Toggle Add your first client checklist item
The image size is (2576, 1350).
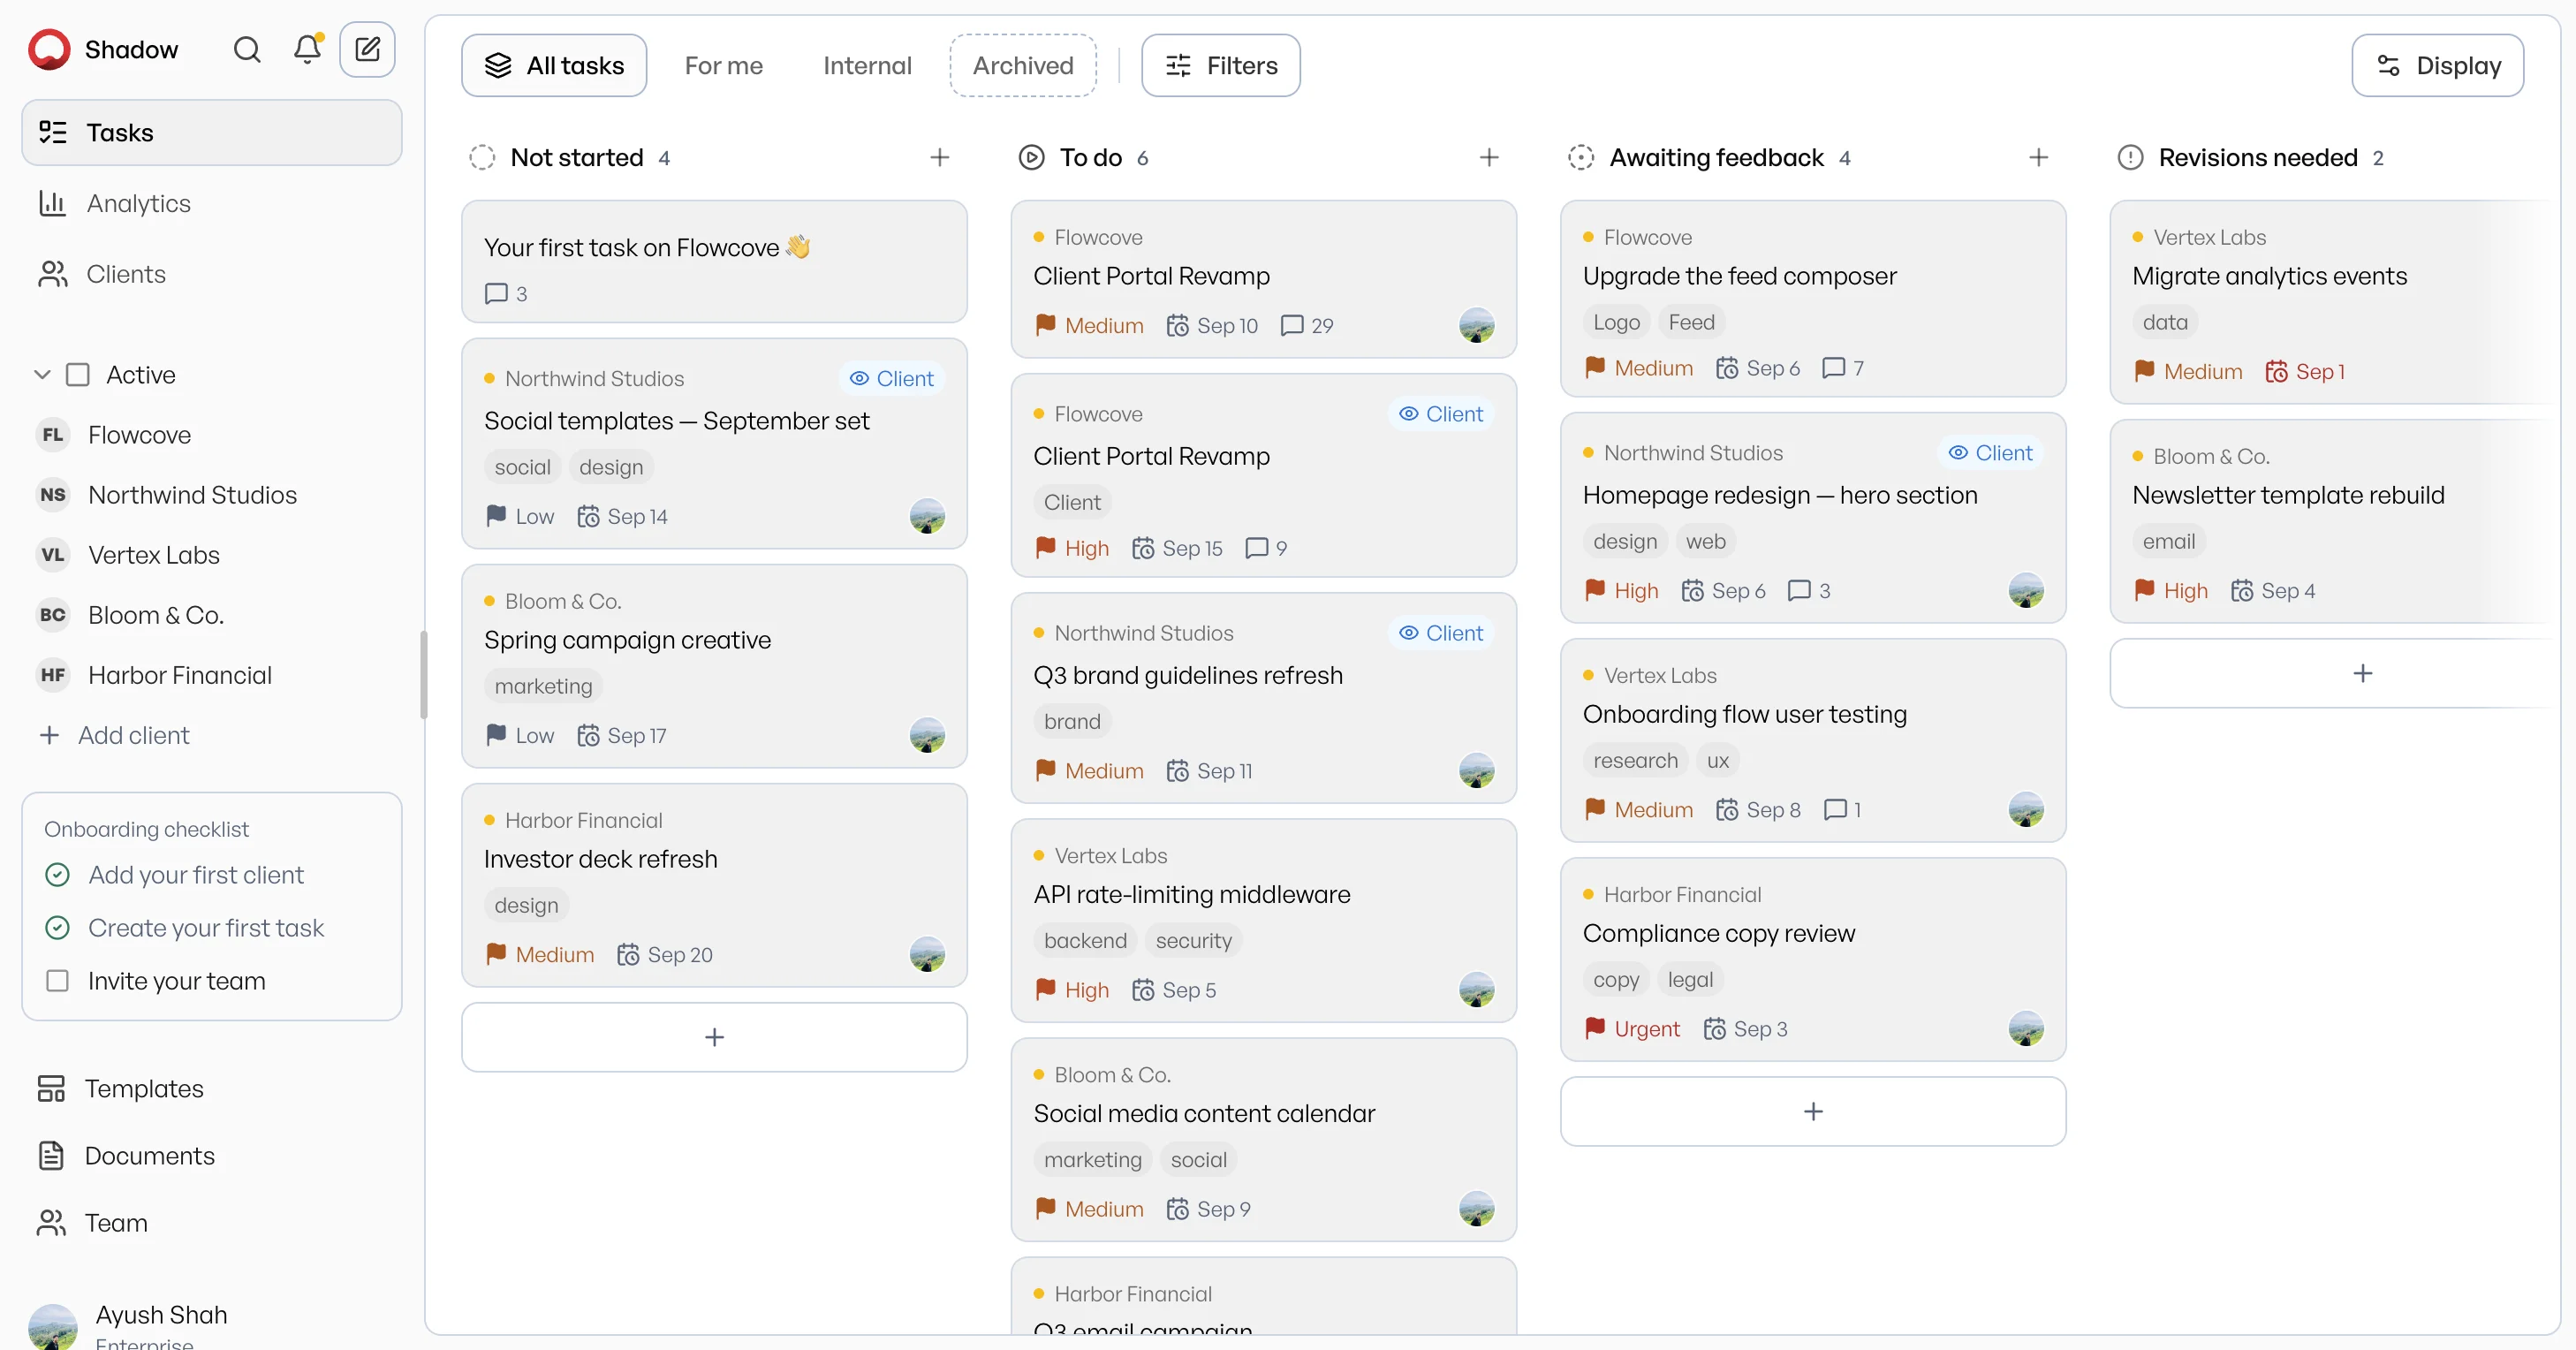point(57,874)
